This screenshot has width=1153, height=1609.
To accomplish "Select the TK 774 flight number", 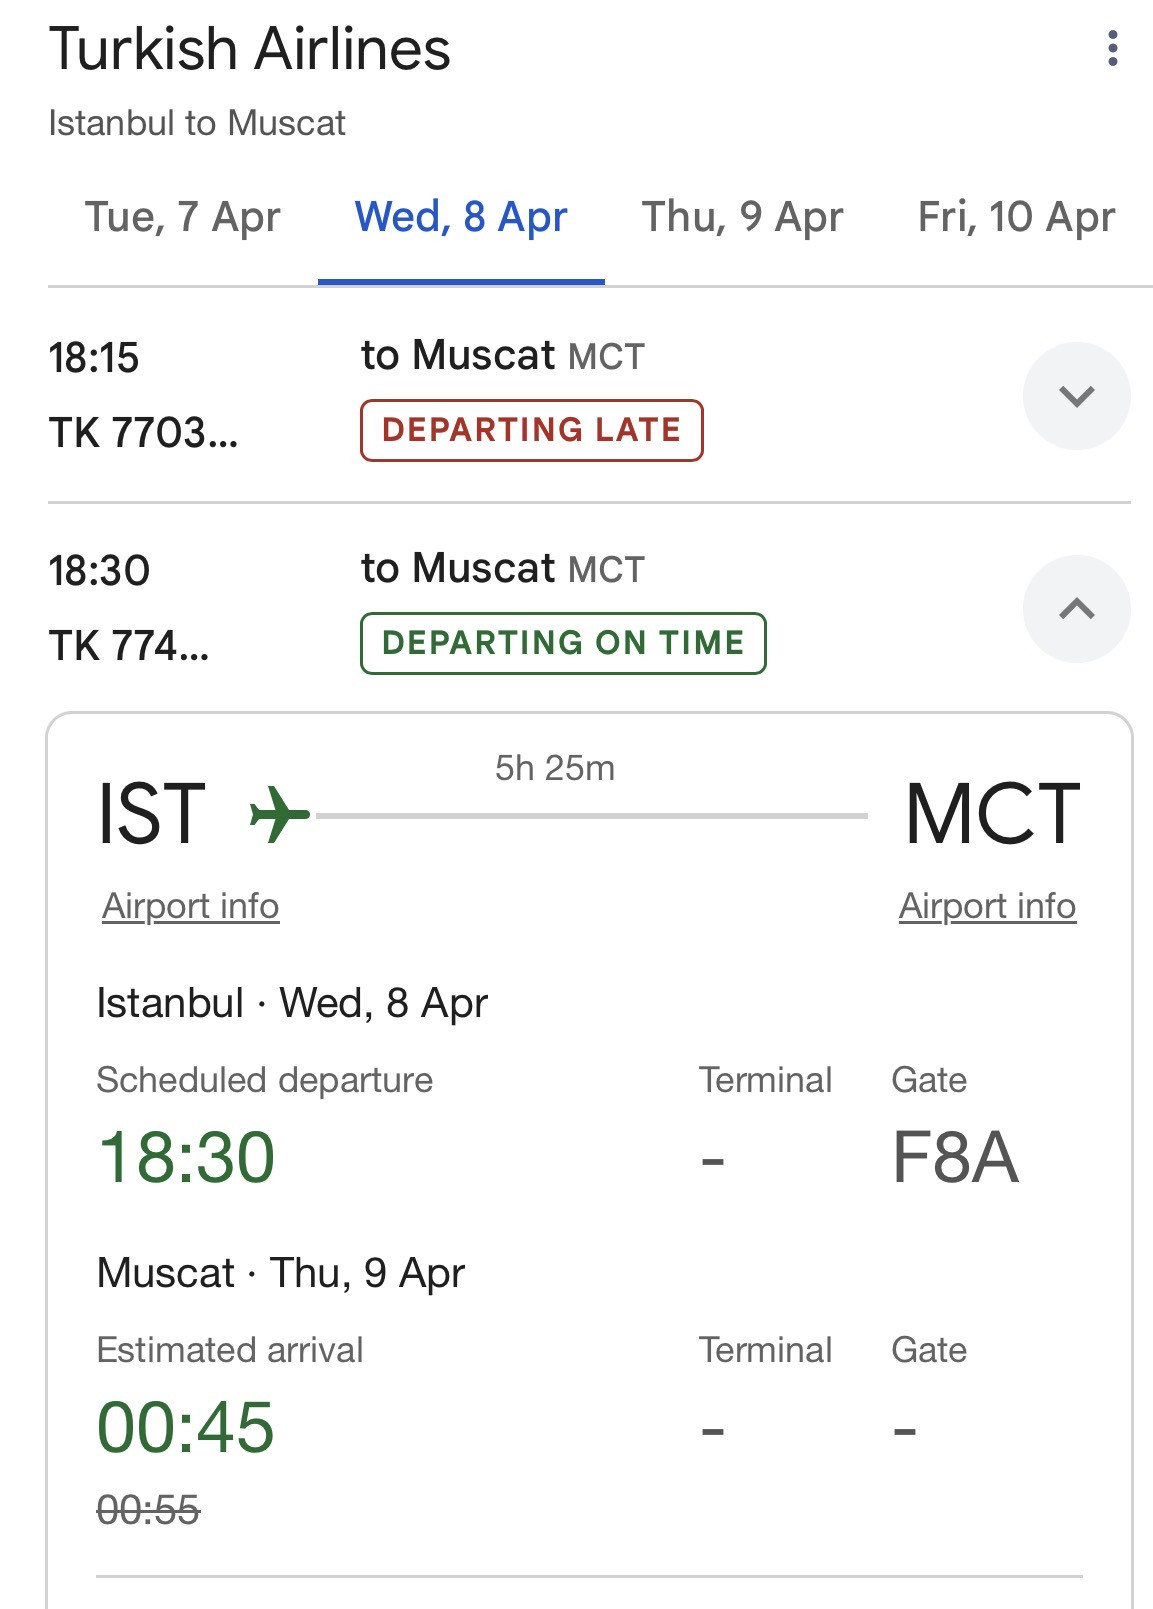I will (x=129, y=646).
